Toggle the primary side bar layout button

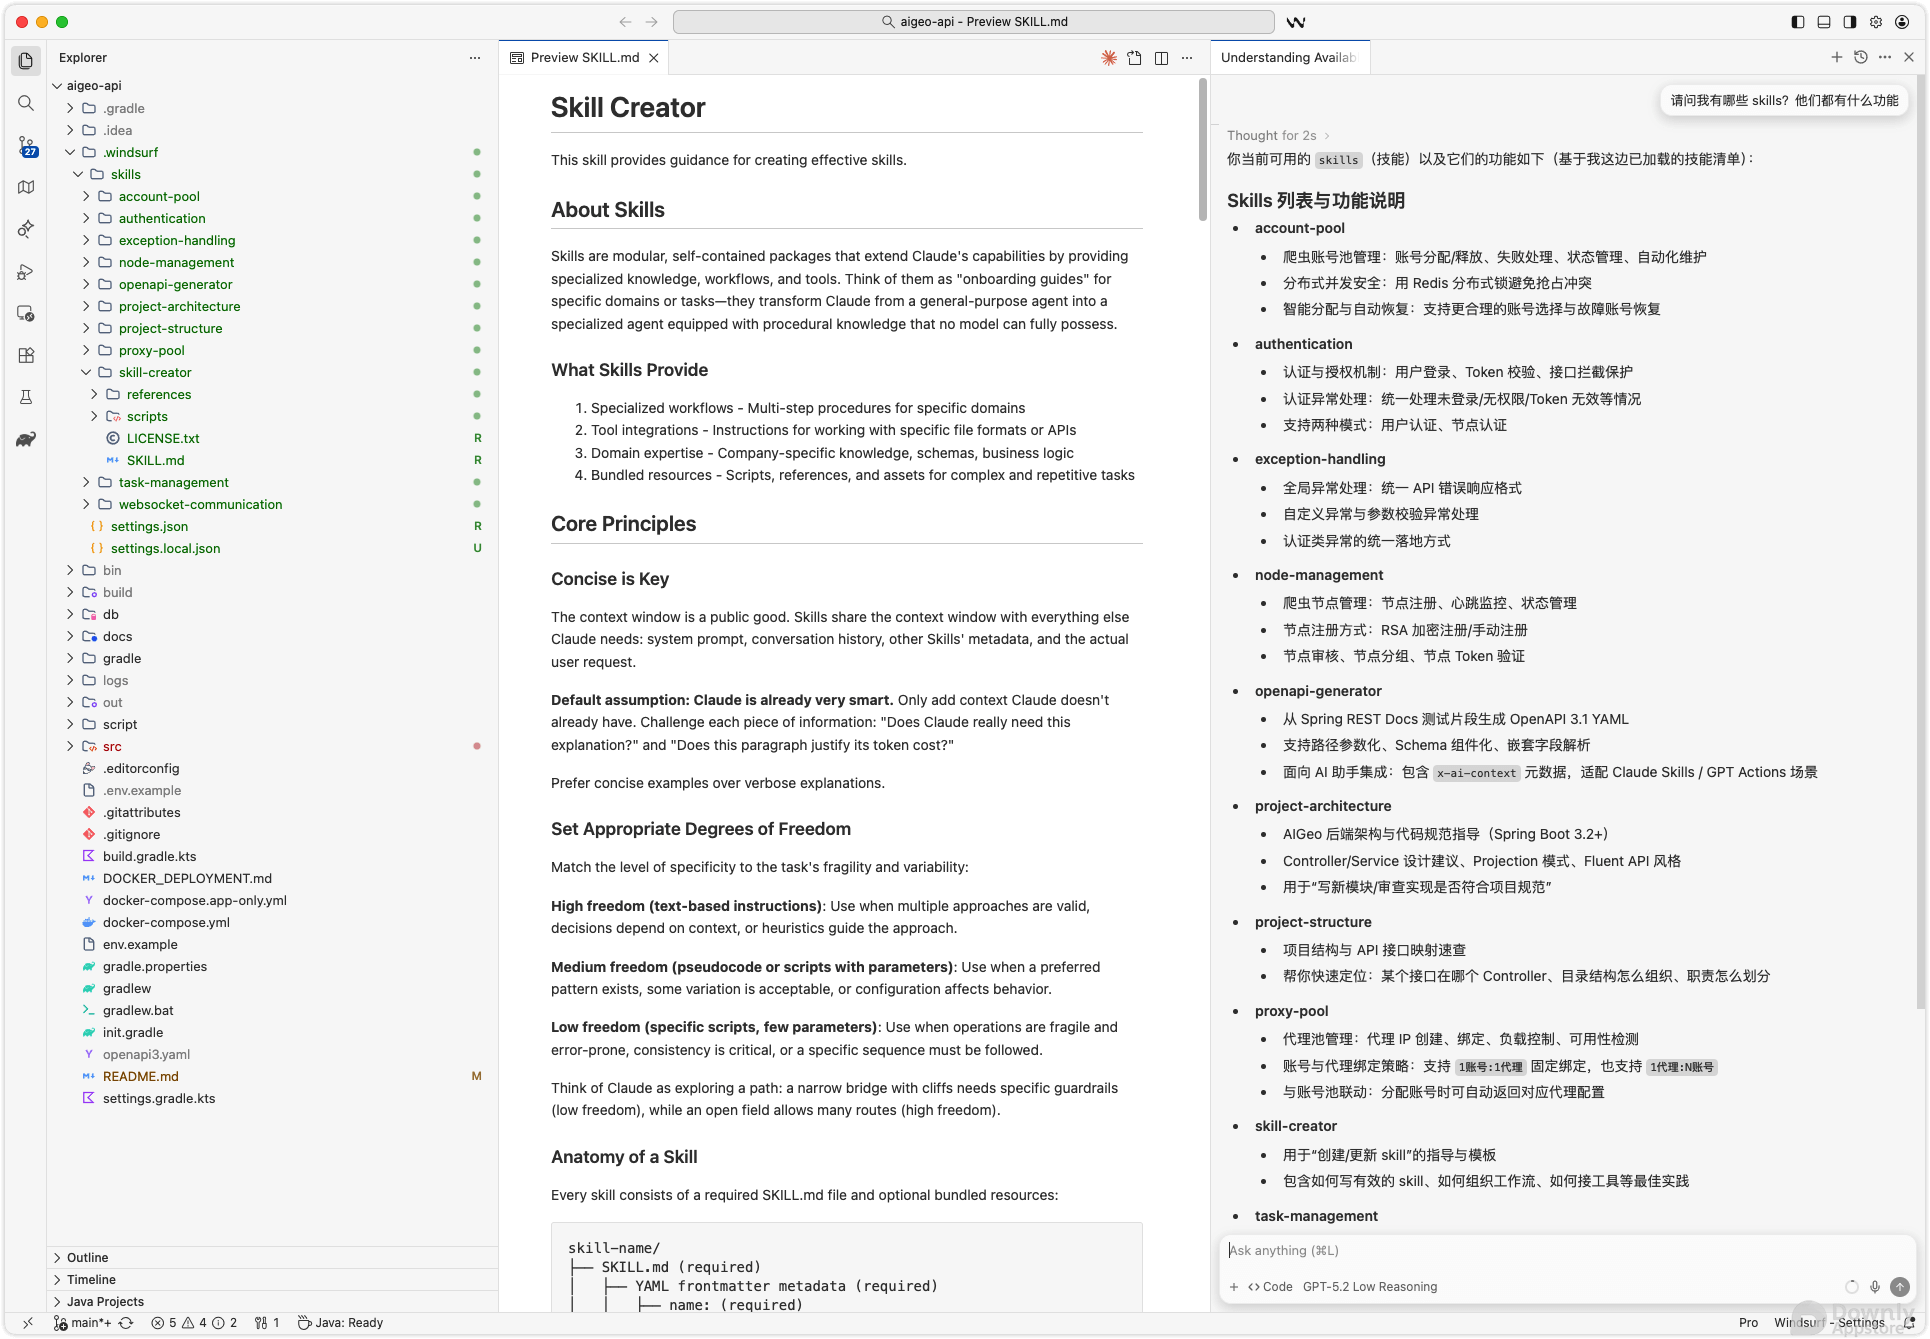(1798, 21)
